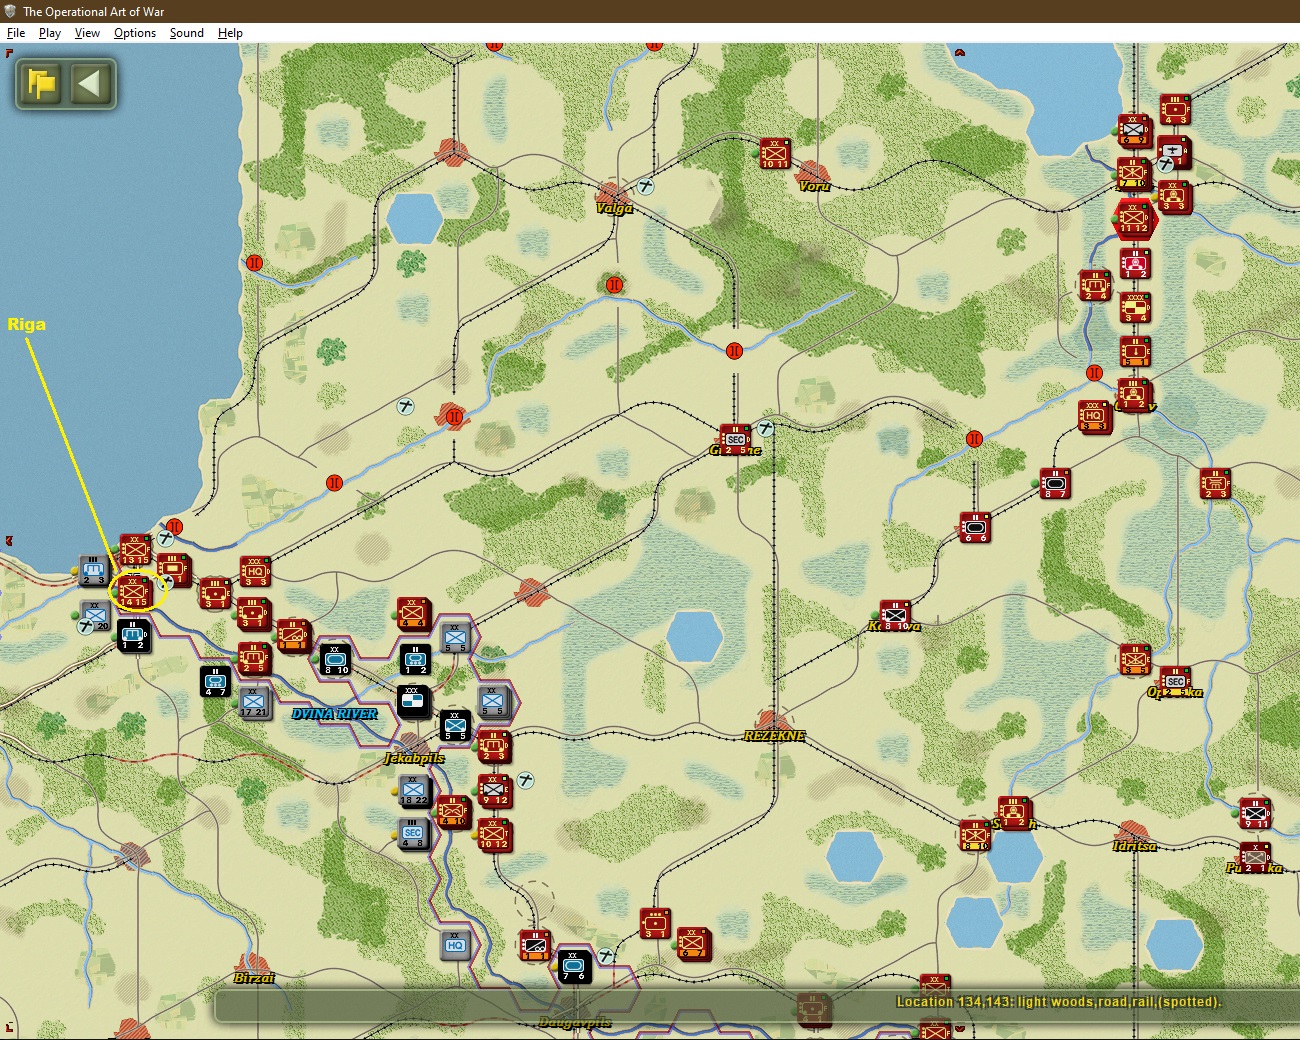1300x1040 pixels.
Task: Select the Soviet air unit with plane symbol
Action: [1174, 153]
